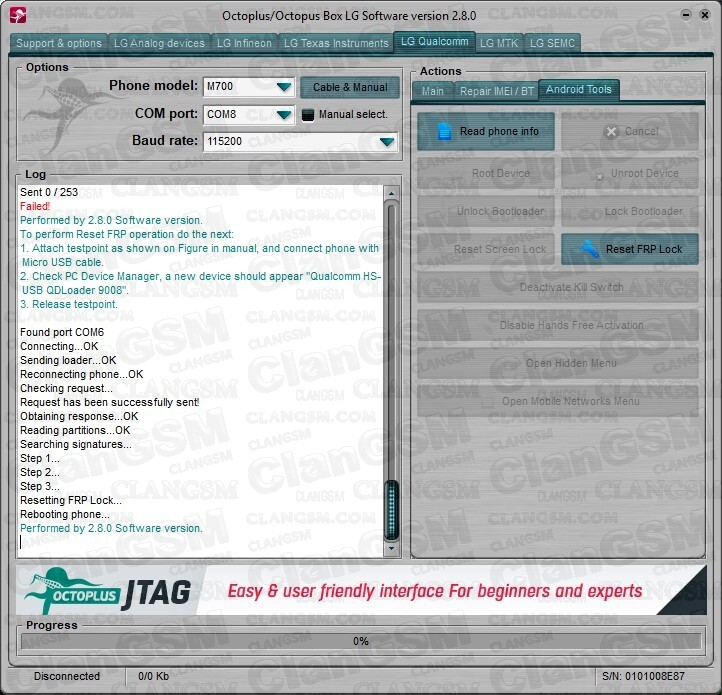
Task: Open the COM port dropdown list
Action: pos(284,115)
